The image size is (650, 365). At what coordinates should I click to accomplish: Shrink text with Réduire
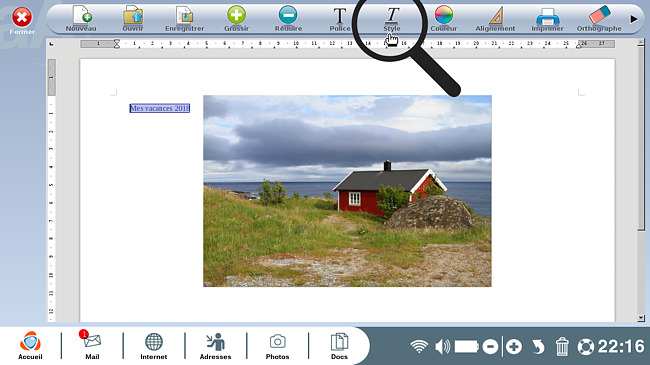pos(288,19)
